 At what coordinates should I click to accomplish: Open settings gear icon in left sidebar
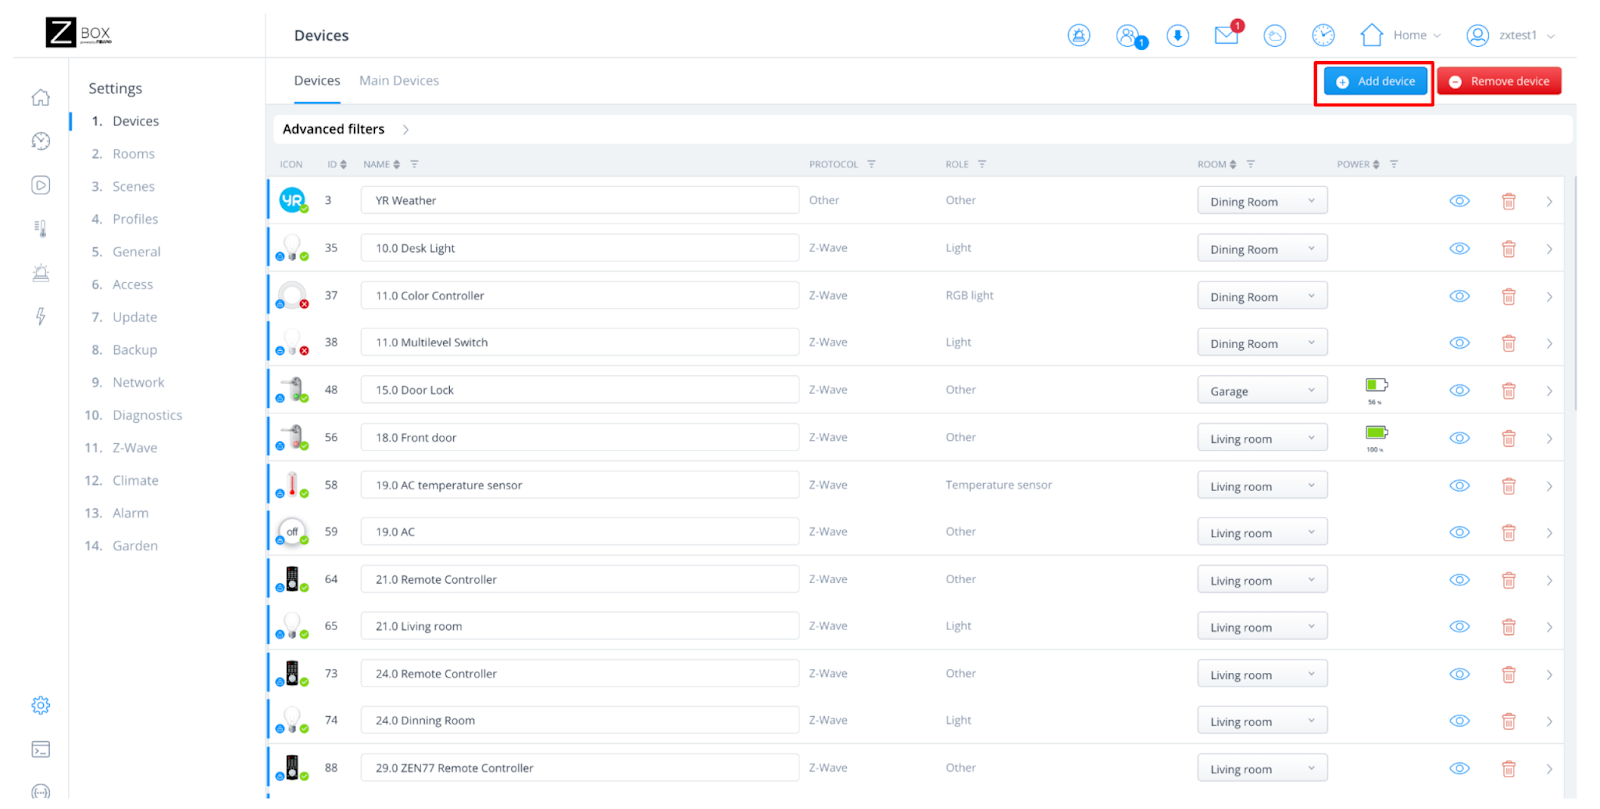click(x=40, y=705)
